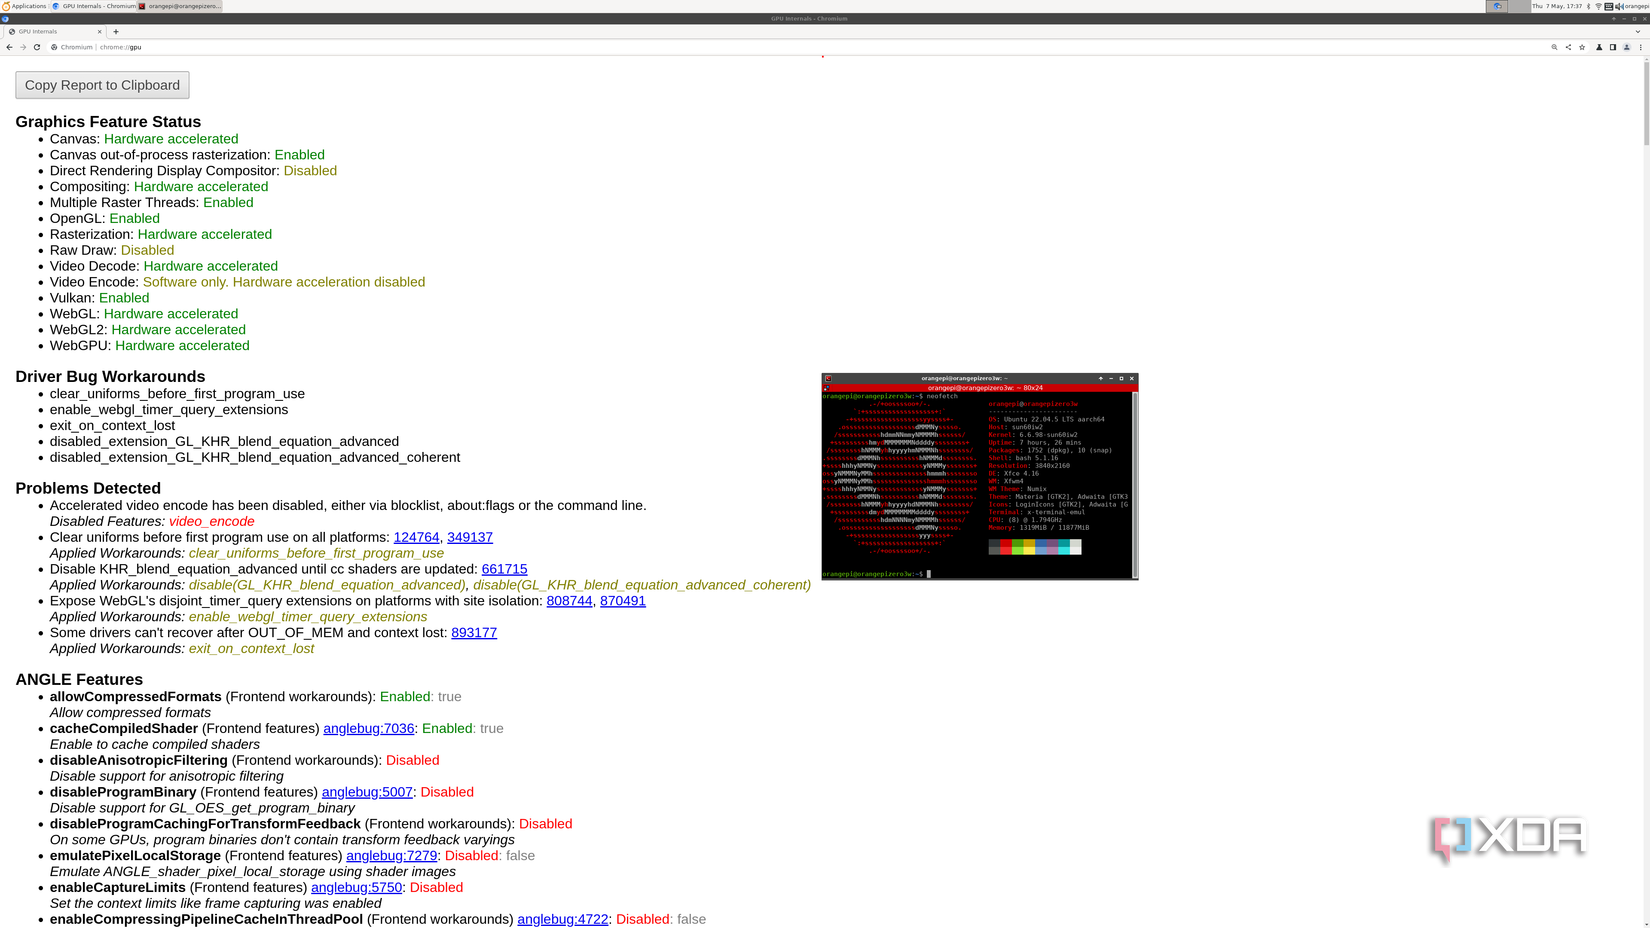
Task: Reload the chrome://gpu page
Action: pos(37,47)
